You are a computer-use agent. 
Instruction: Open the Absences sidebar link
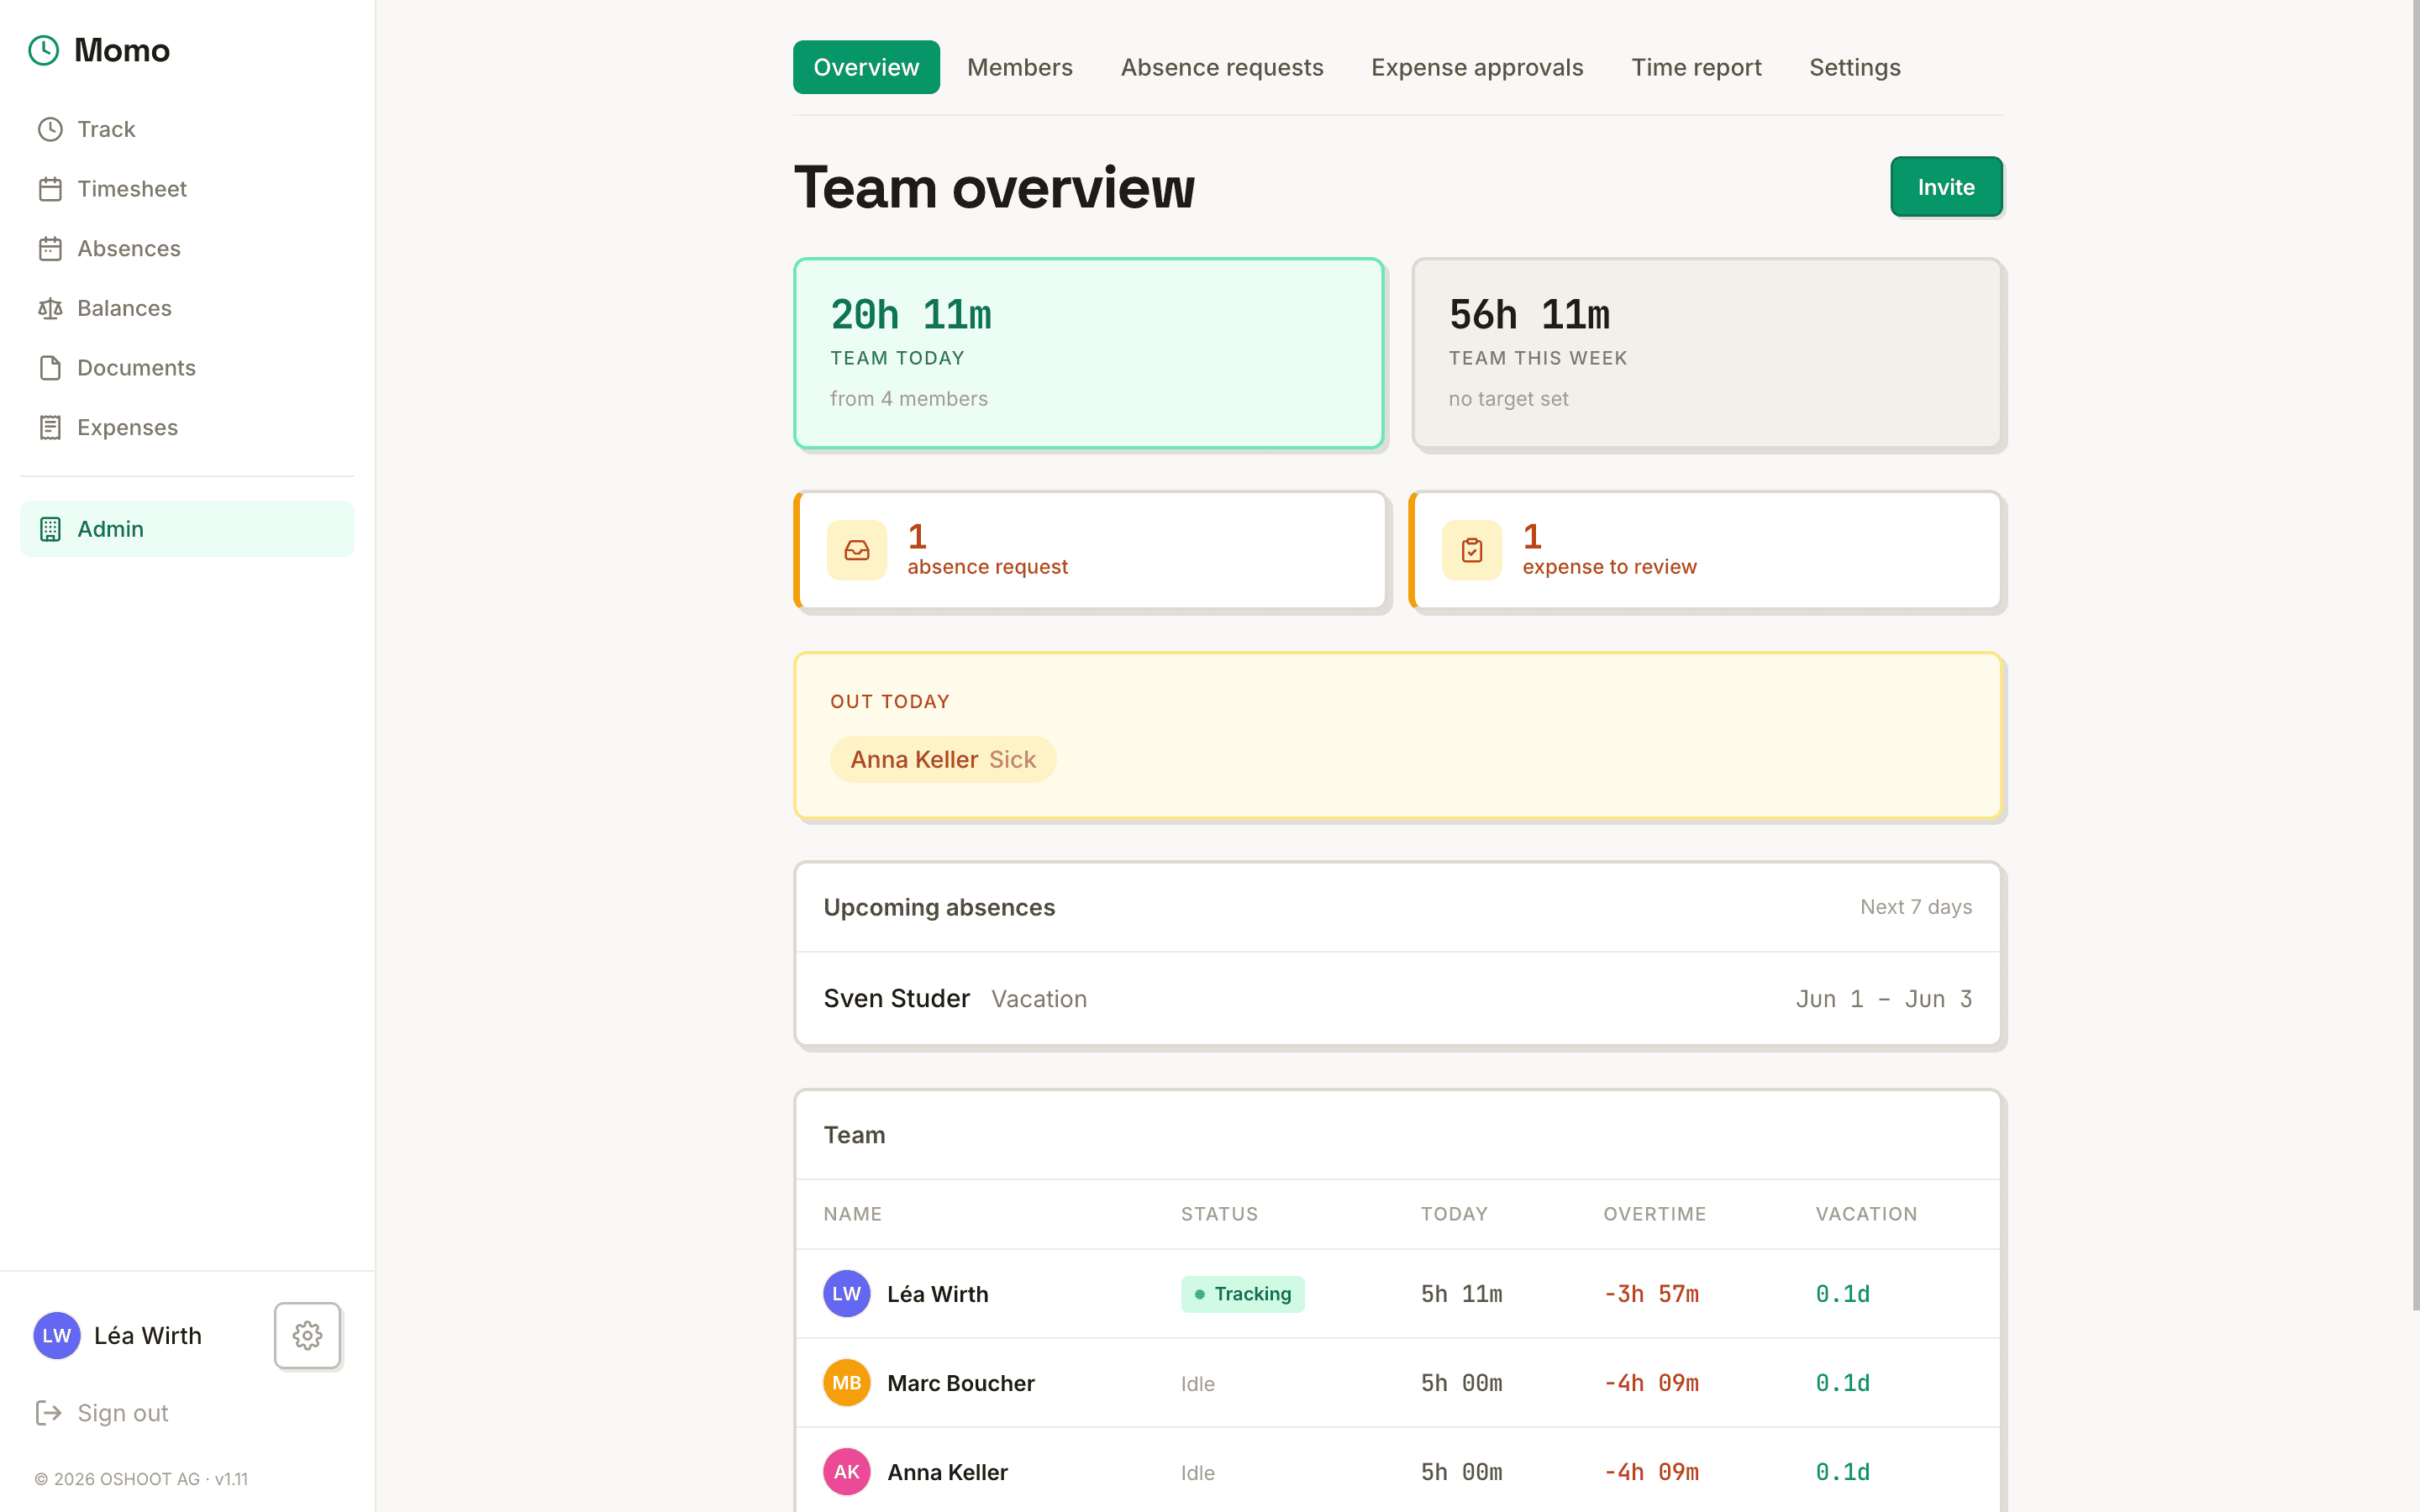click(187, 248)
